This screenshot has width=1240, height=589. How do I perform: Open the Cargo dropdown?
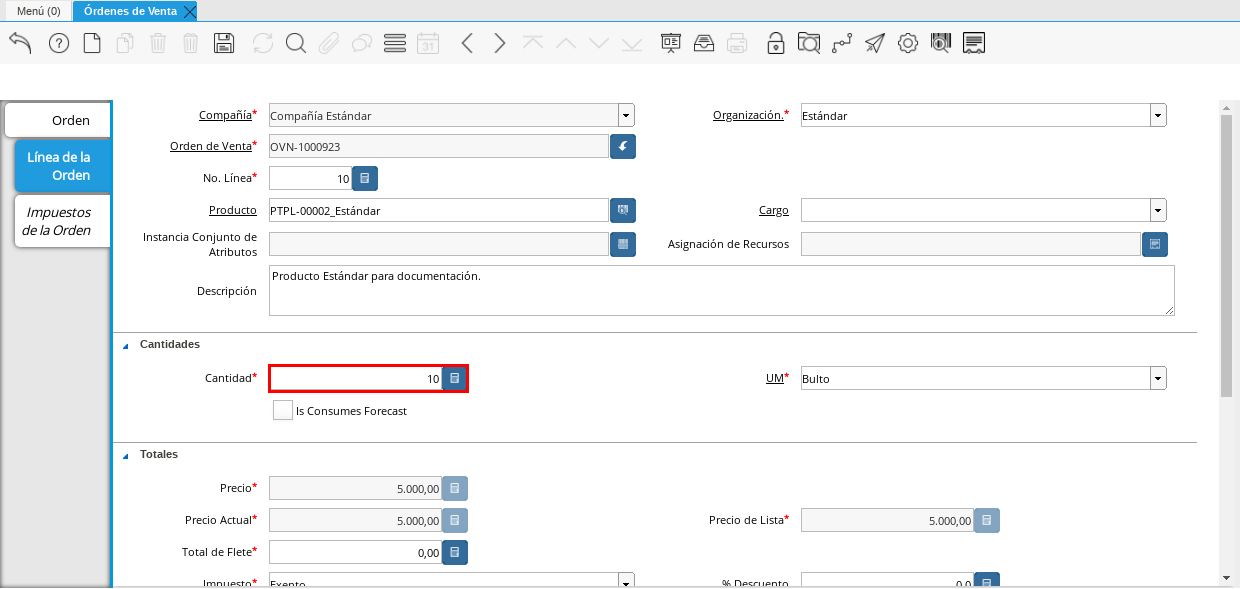[1158, 210]
